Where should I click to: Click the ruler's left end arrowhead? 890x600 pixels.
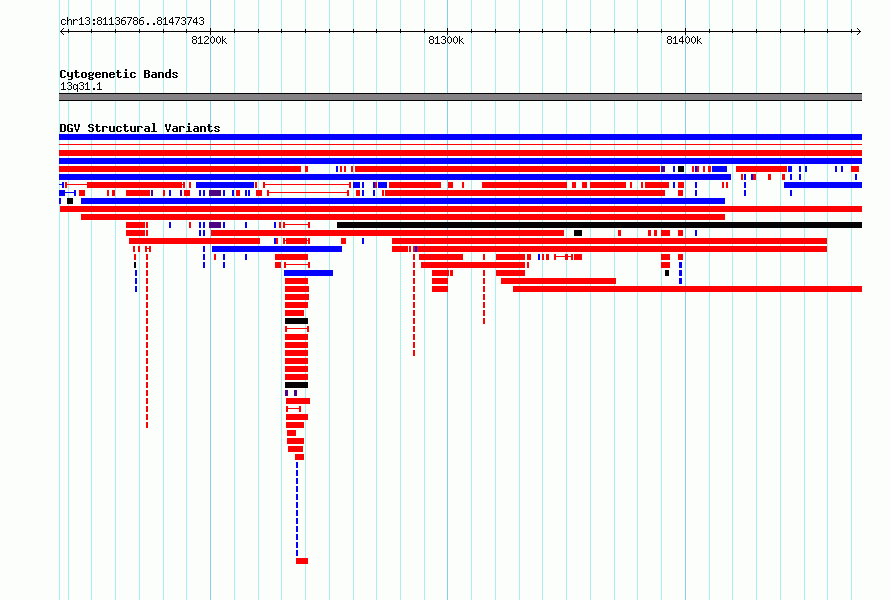[62, 31]
